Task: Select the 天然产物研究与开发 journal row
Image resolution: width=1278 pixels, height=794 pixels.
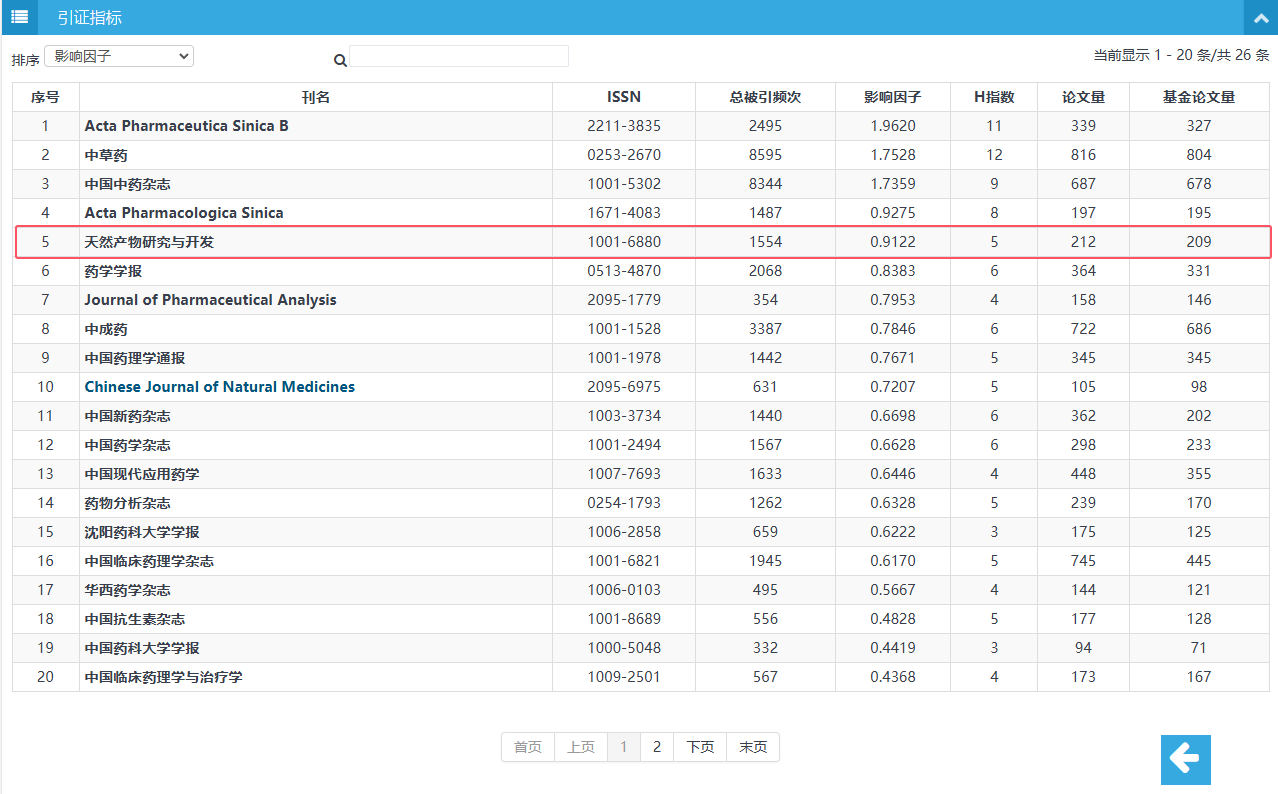Action: click(149, 242)
